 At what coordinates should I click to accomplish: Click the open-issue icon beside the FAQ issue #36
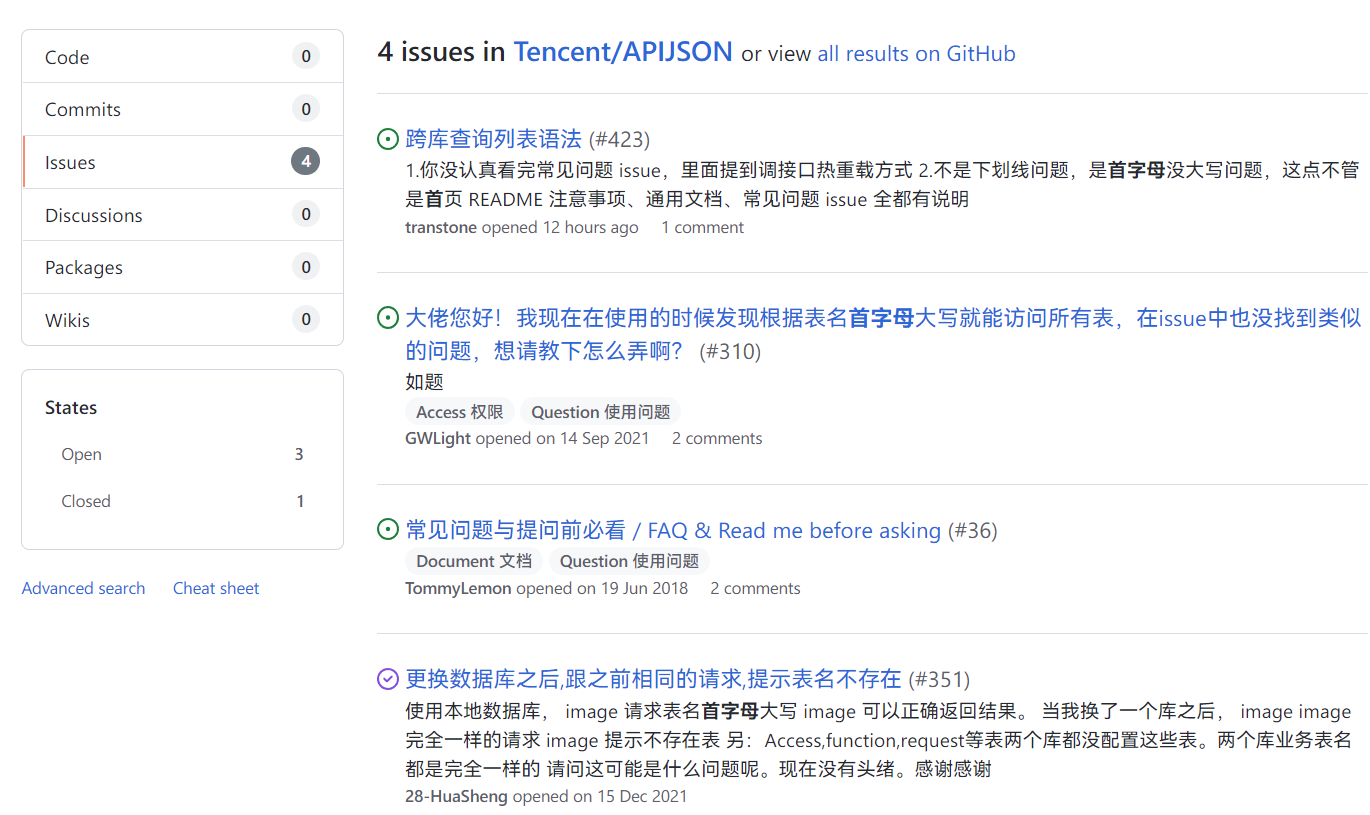click(387, 531)
